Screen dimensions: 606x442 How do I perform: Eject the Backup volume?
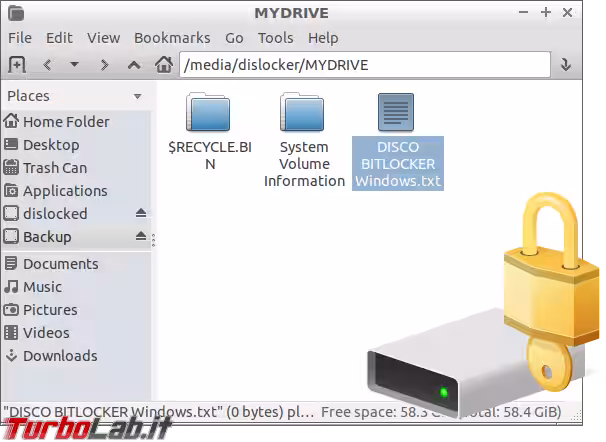pos(141,236)
